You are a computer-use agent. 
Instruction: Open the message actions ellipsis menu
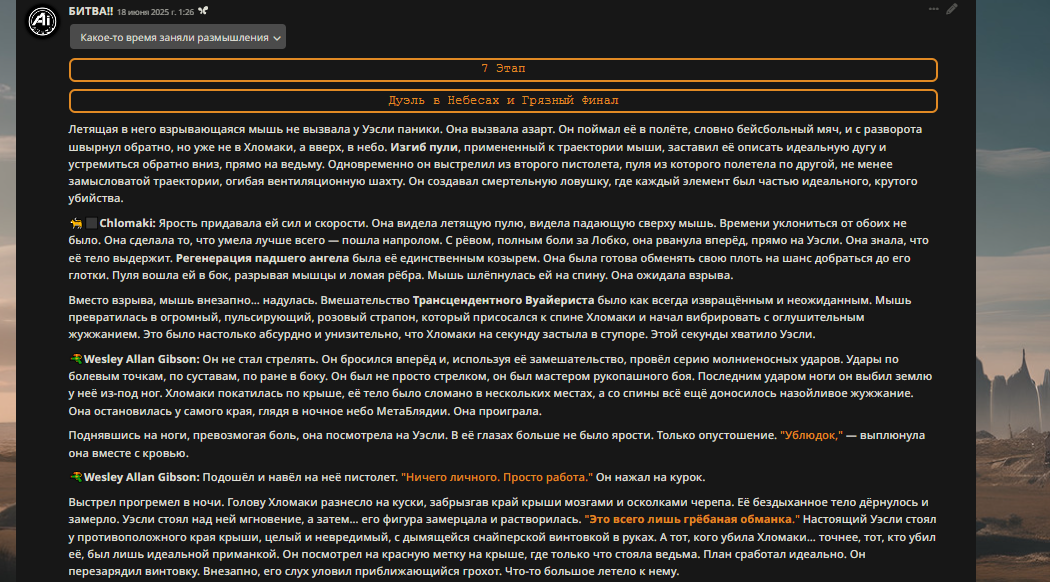933,9
